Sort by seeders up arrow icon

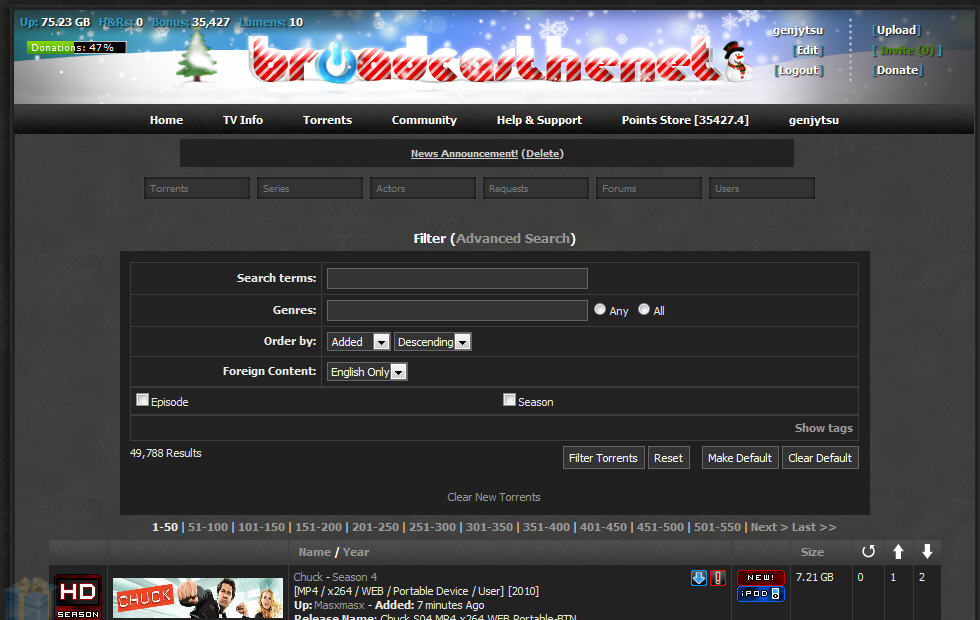pyautogui.click(x=898, y=551)
